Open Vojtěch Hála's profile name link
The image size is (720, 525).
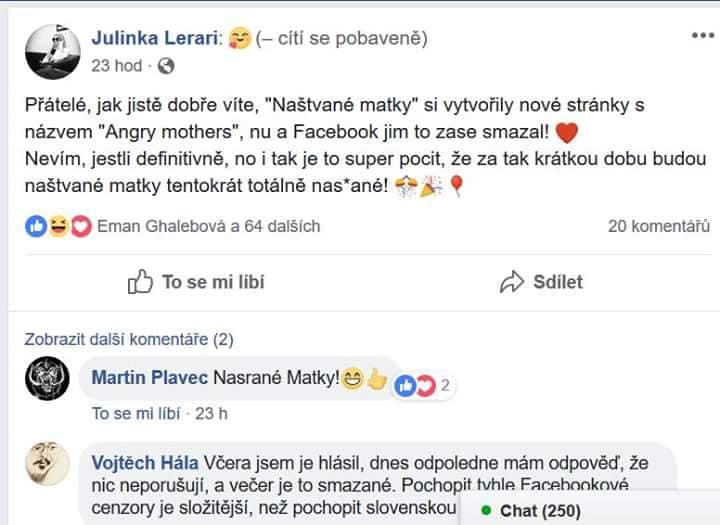point(144,463)
